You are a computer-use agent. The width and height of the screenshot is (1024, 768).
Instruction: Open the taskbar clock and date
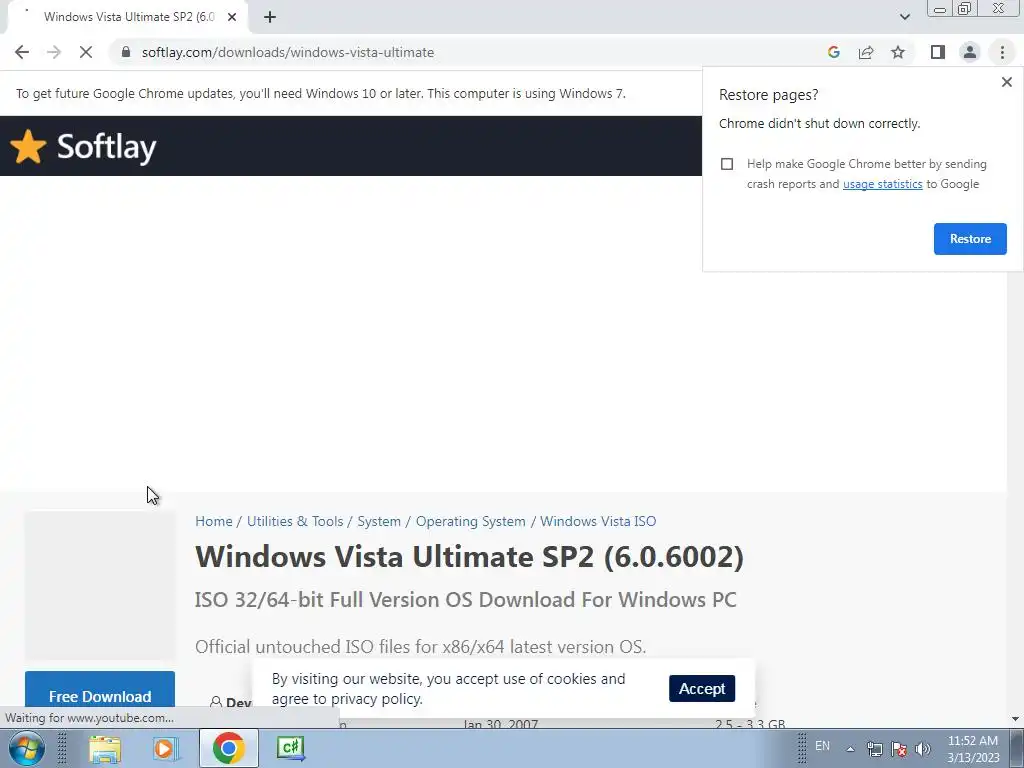(x=973, y=749)
